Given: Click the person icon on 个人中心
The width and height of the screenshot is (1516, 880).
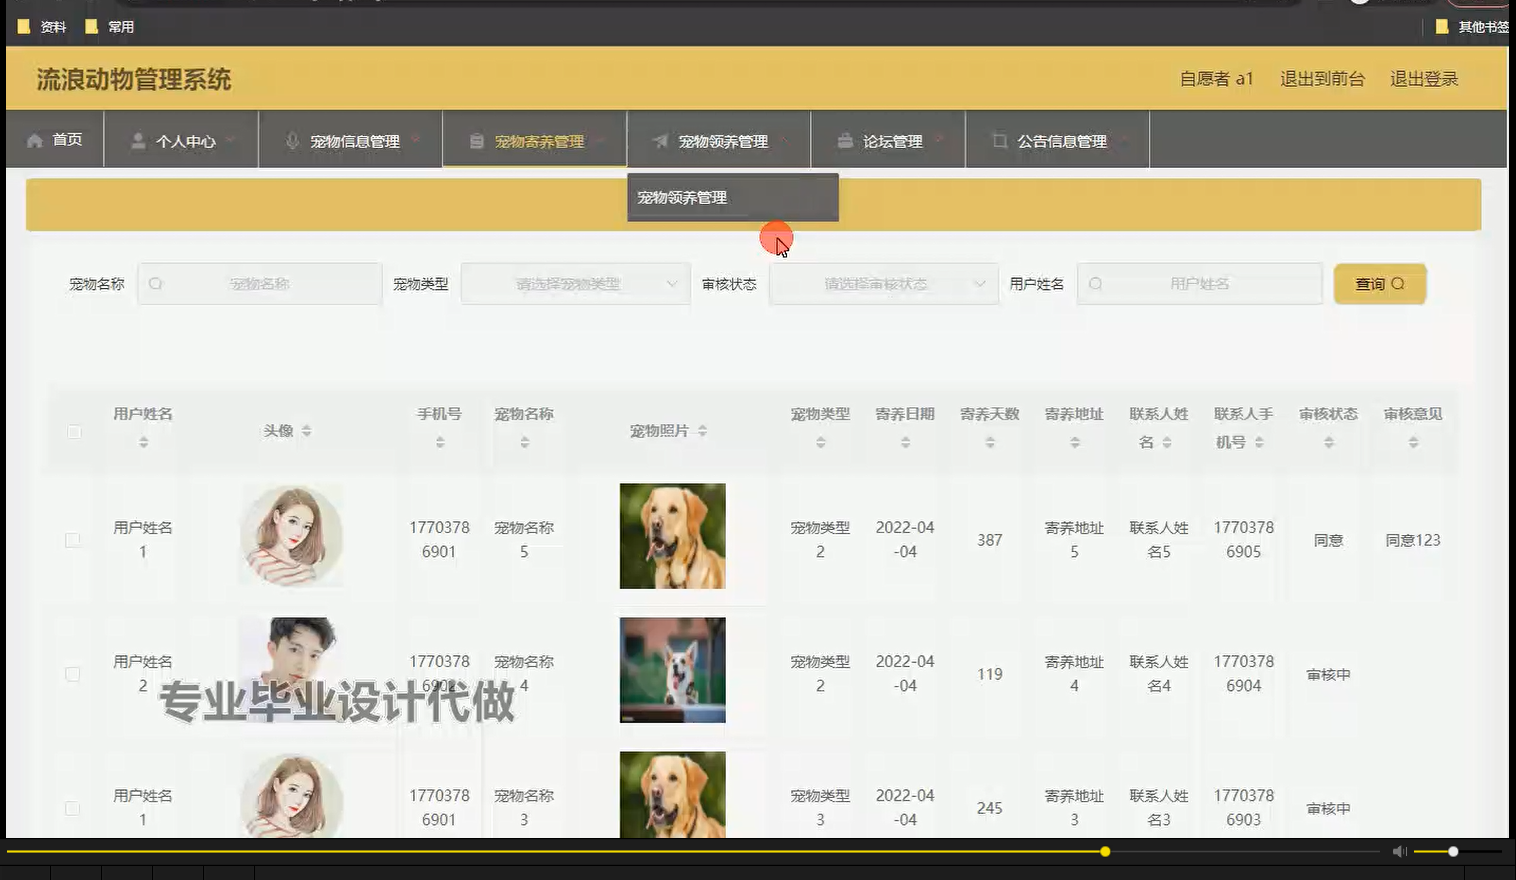Looking at the screenshot, I should tap(136, 140).
